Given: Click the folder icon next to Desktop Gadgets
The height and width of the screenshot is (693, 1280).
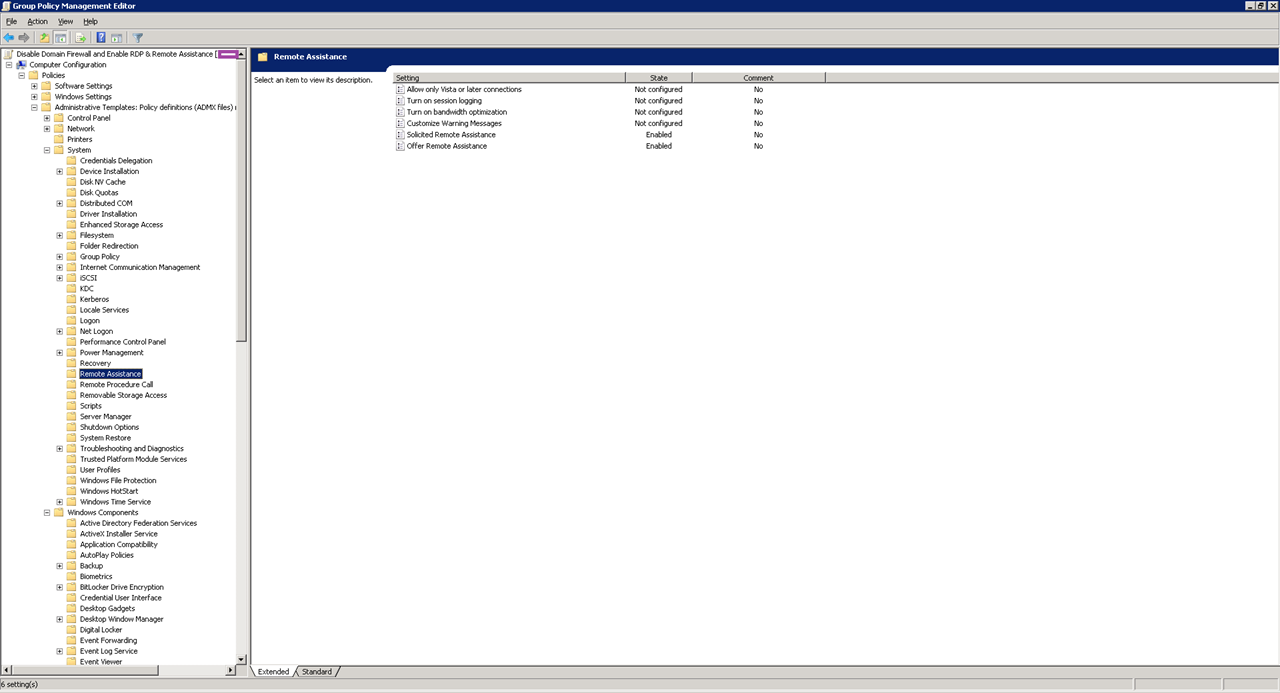Looking at the screenshot, I should pyautogui.click(x=71, y=609).
